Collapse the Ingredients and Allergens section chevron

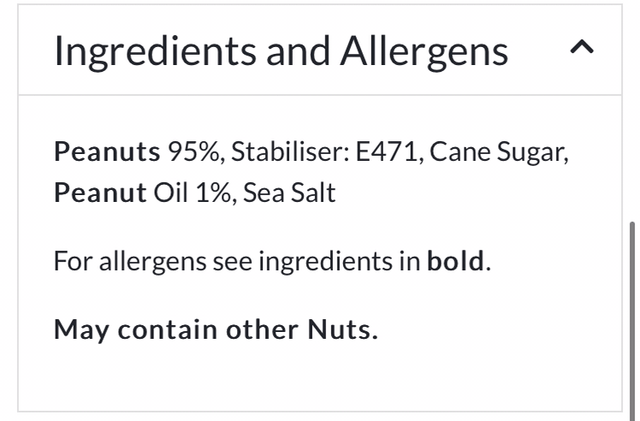pyautogui.click(x=581, y=48)
